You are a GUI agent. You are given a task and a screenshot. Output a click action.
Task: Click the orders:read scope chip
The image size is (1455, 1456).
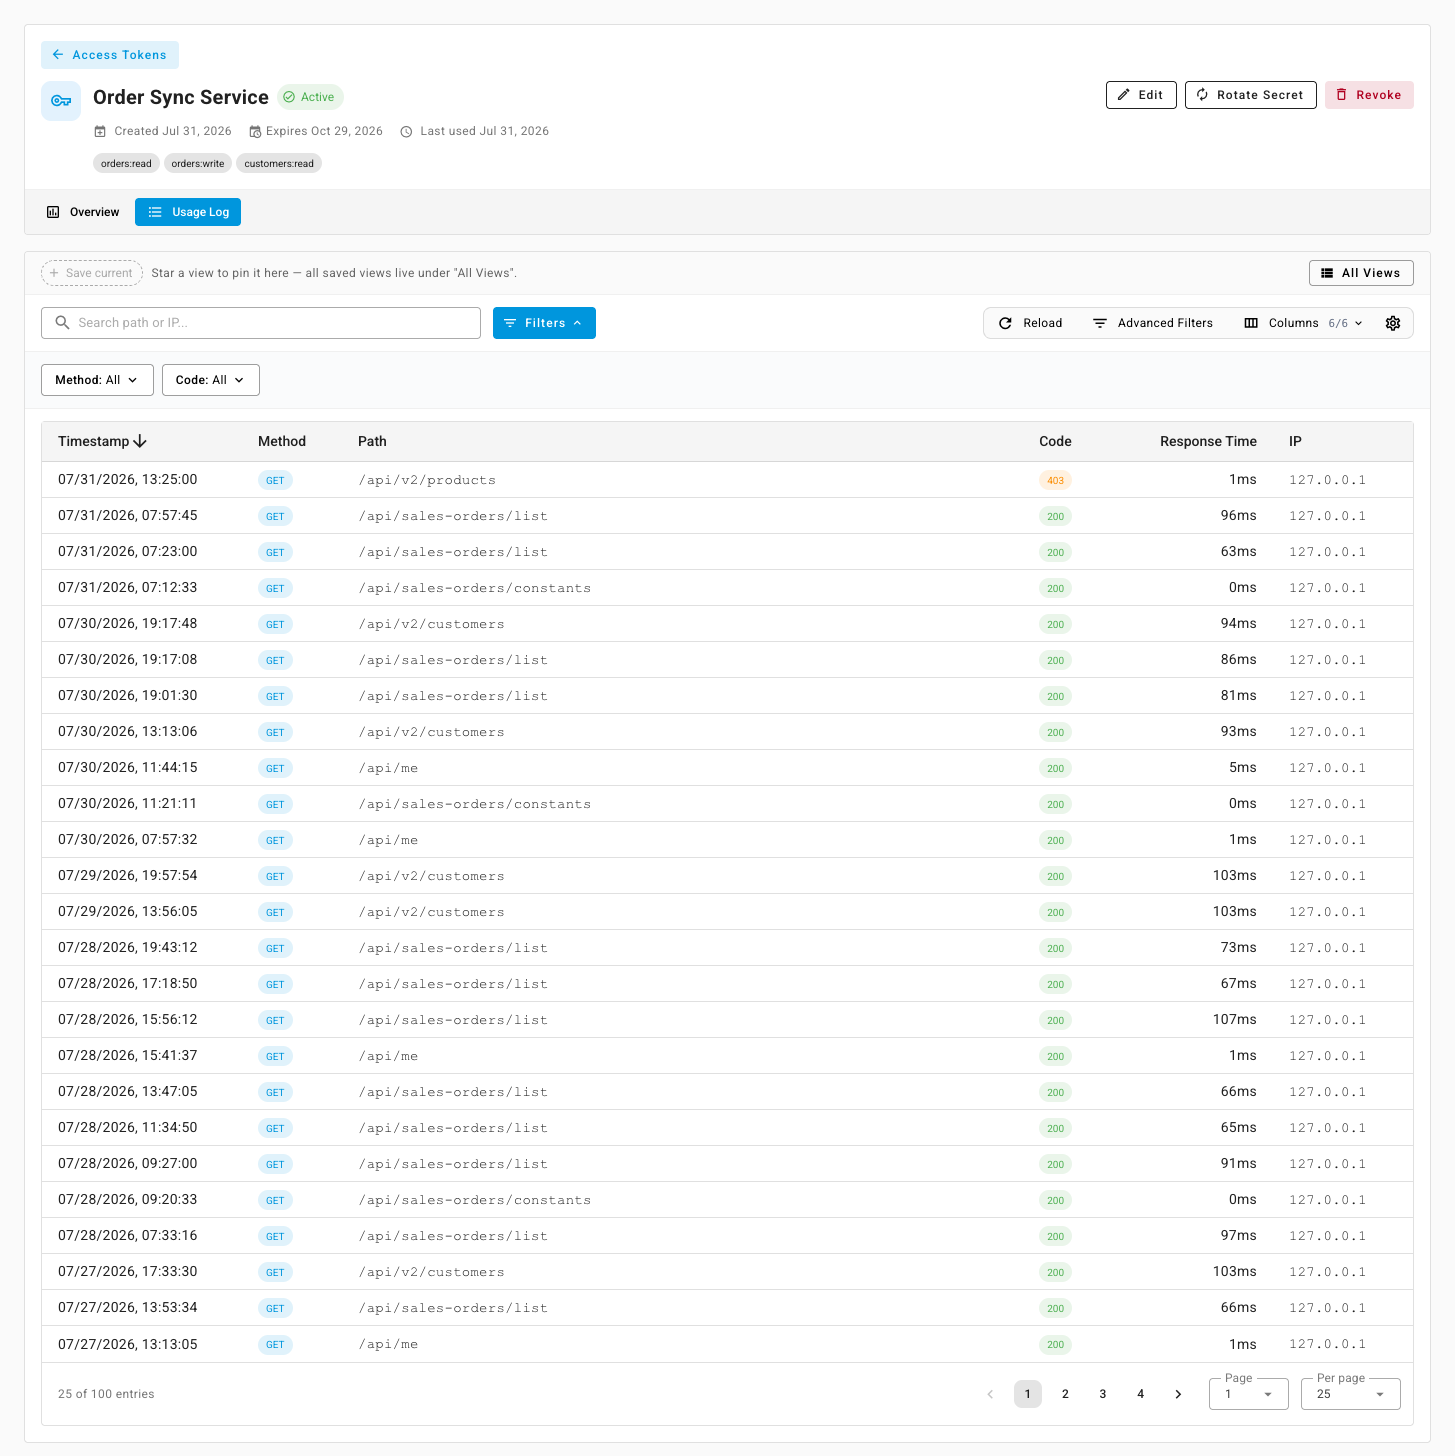click(126, 163)
